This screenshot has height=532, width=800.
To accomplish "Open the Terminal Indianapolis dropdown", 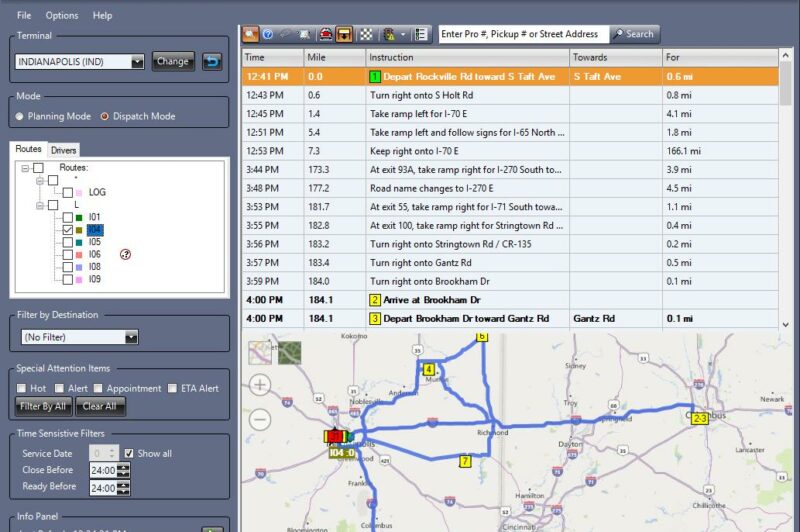I will click(137, 62).
